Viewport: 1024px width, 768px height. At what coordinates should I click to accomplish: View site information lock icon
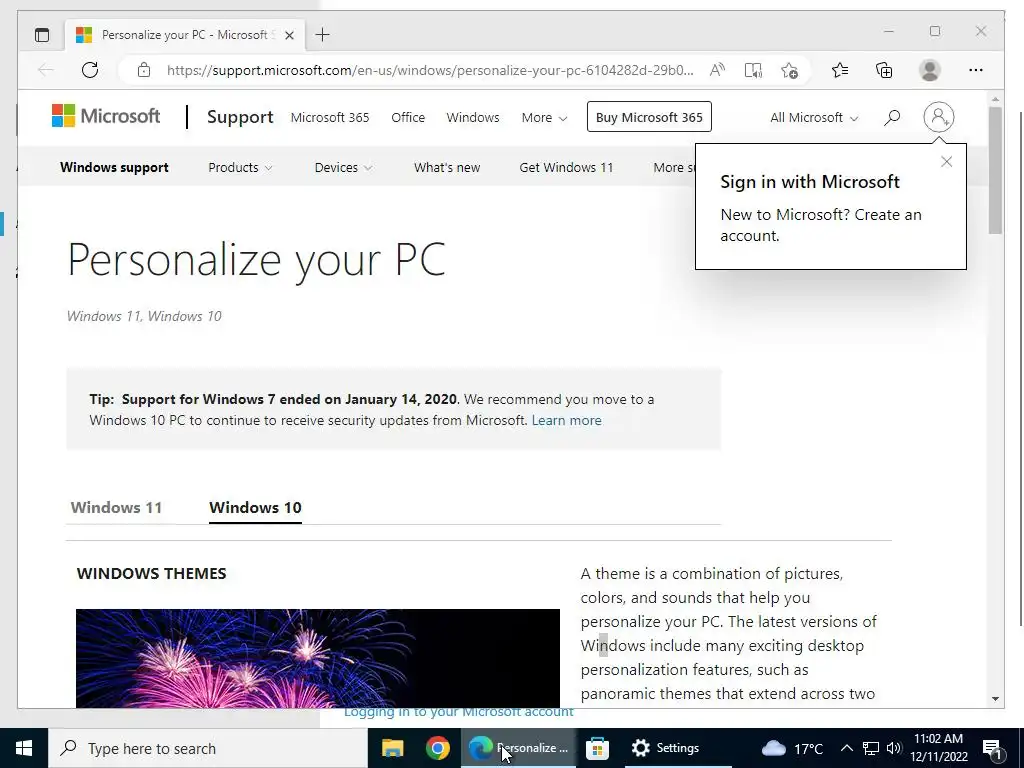click(144, 70)
